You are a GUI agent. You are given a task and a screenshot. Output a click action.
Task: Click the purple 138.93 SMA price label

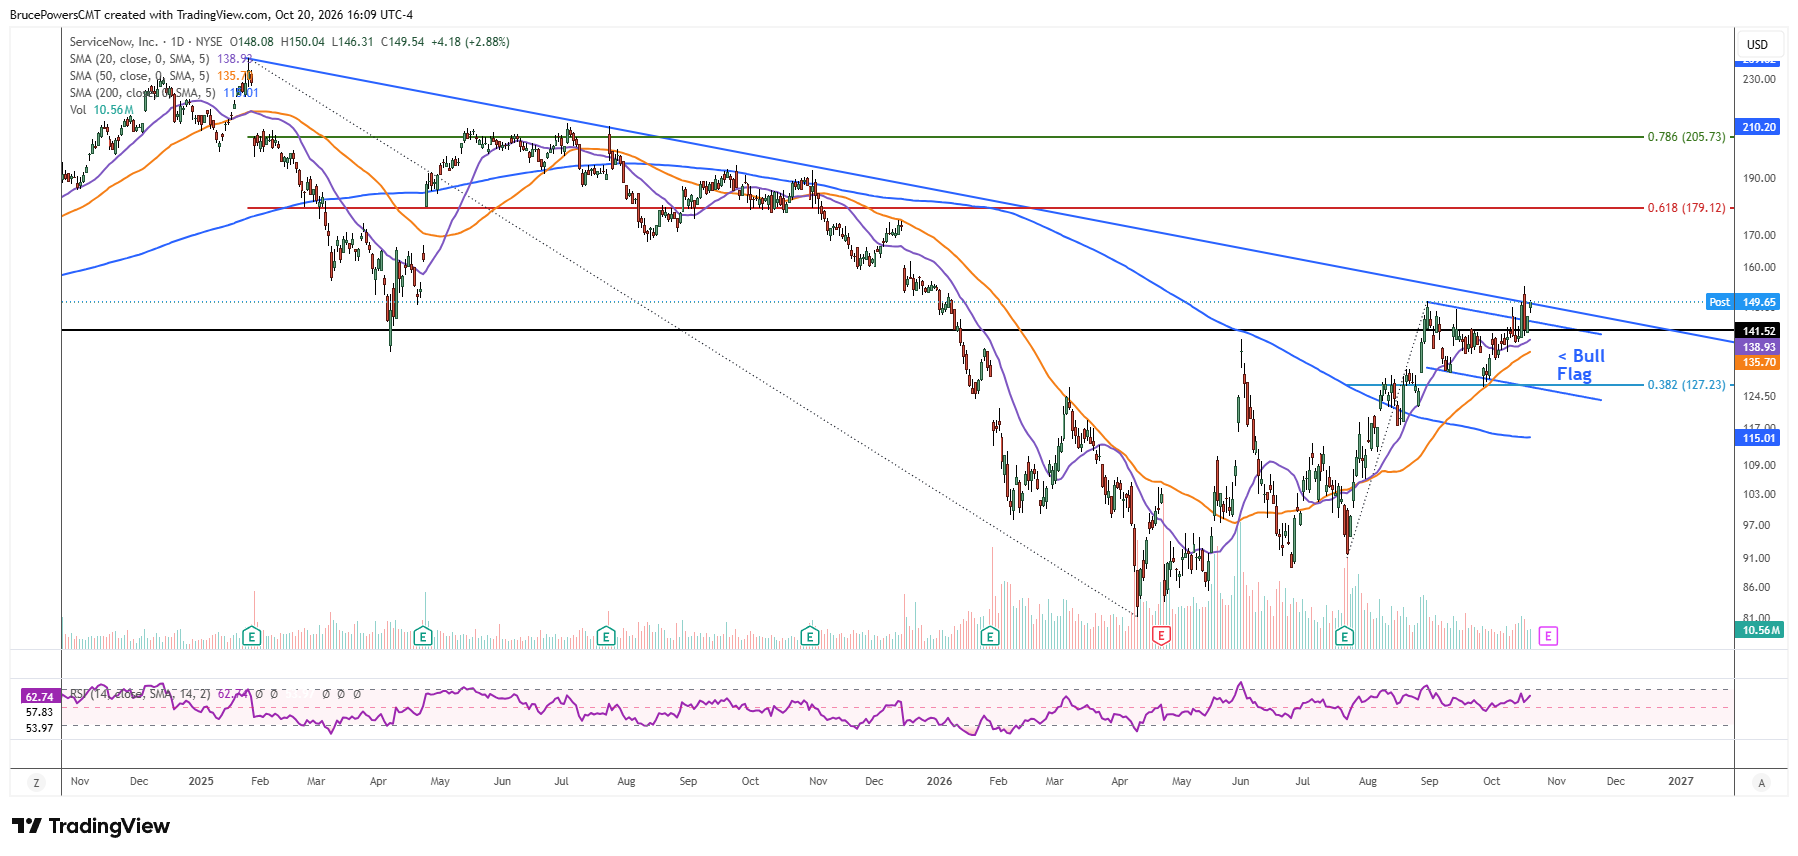pos(1758,347)
